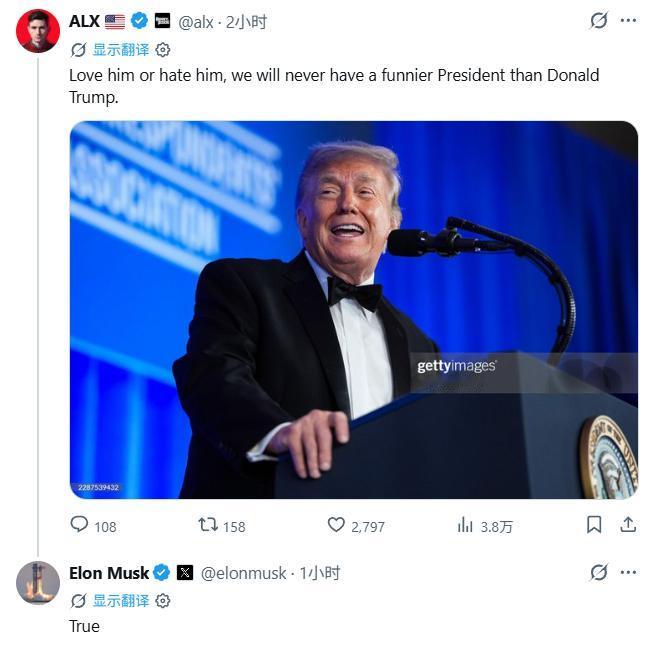
Task: Share the ALX post via upload icon
Action: point(628,525)
